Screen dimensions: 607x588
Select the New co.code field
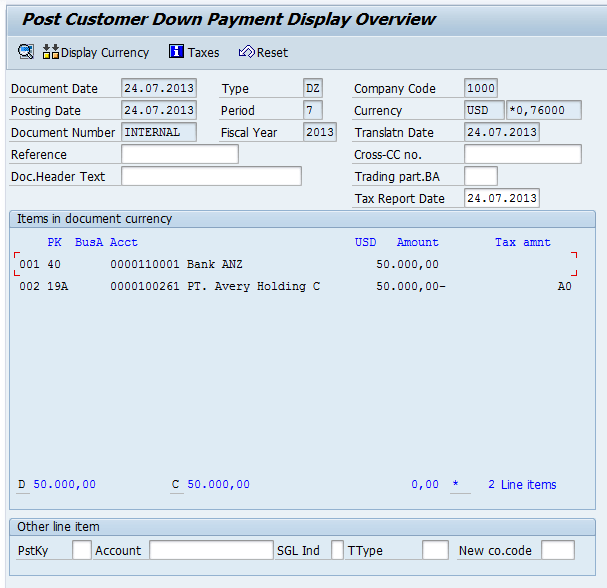557,550
